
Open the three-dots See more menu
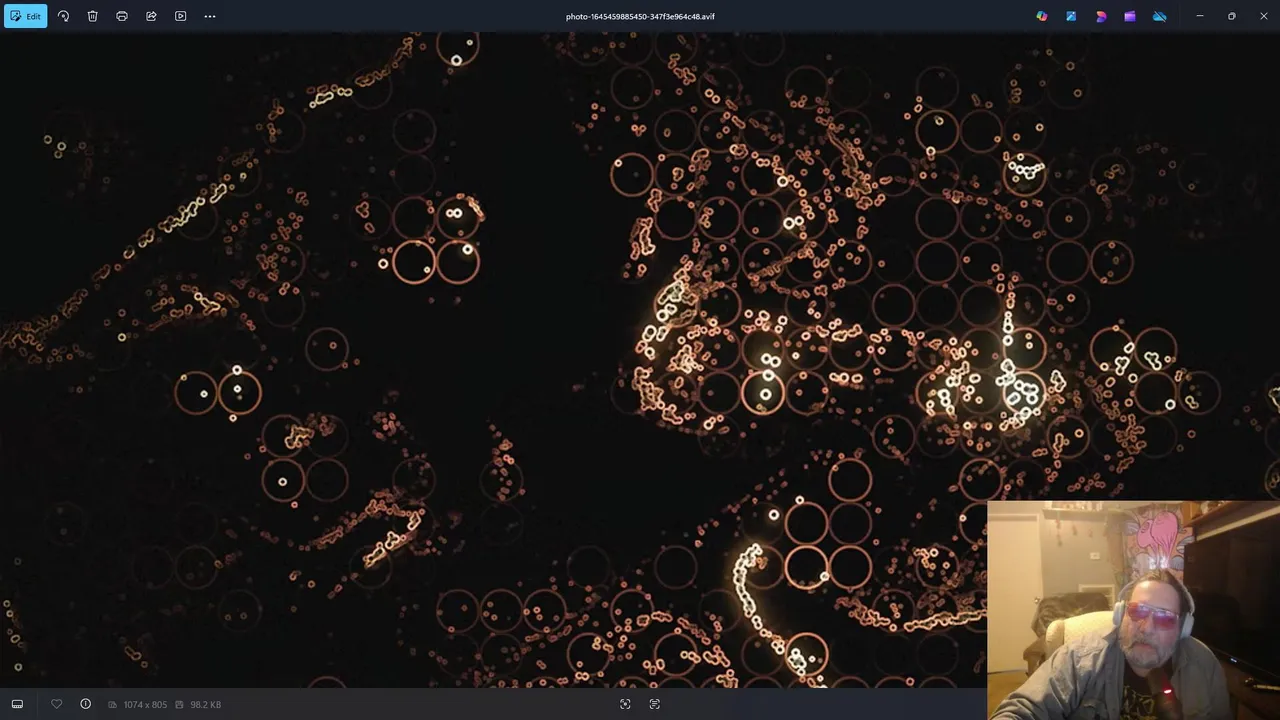[x=210, y=16]
